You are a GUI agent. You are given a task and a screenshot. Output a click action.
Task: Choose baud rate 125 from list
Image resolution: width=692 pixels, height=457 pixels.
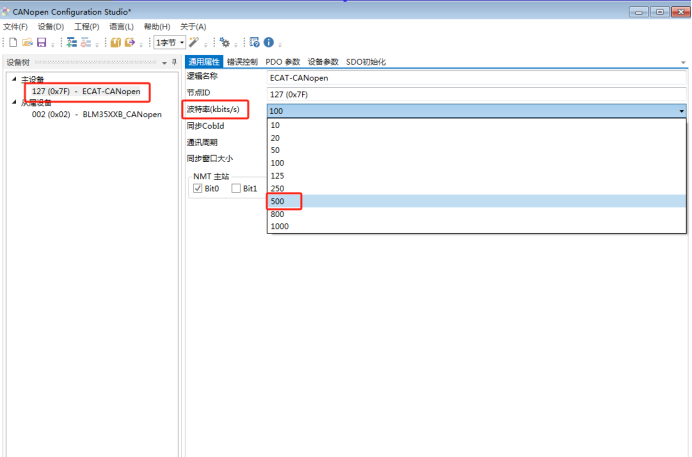477,176
